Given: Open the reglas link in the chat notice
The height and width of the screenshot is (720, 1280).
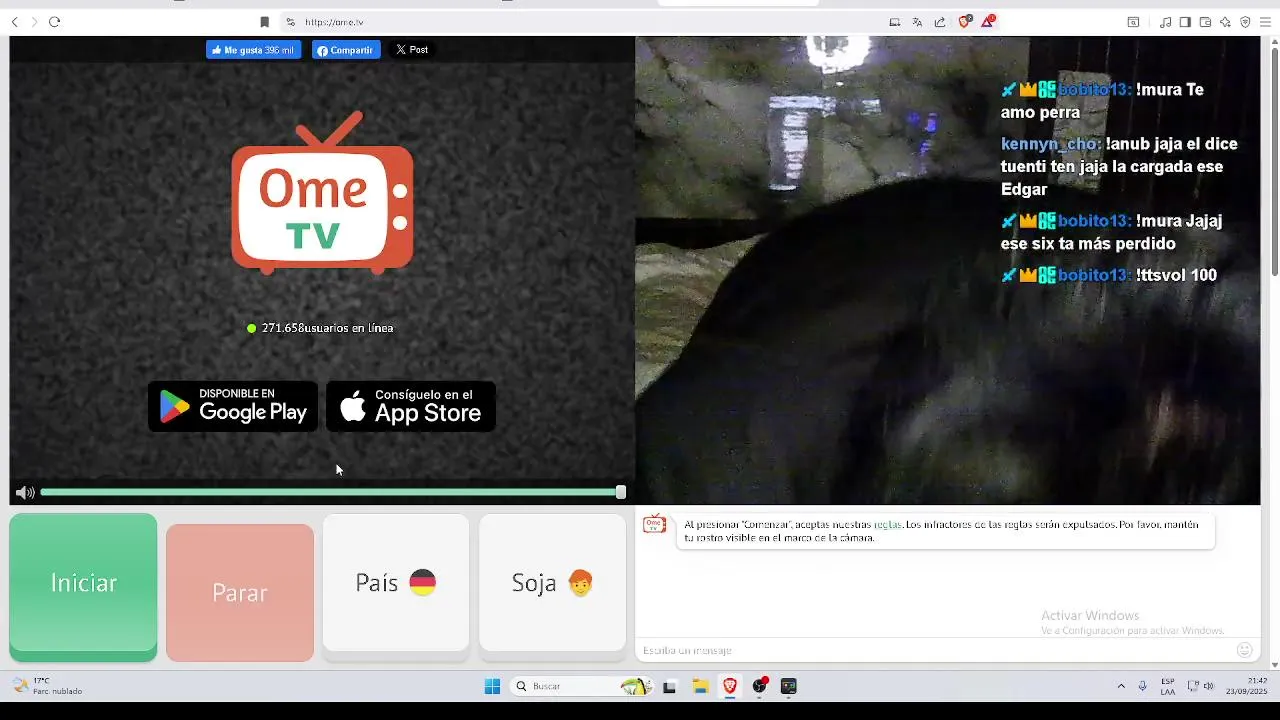Looking at the screenshot, I should pyautogui.click(x=887, y=524).
